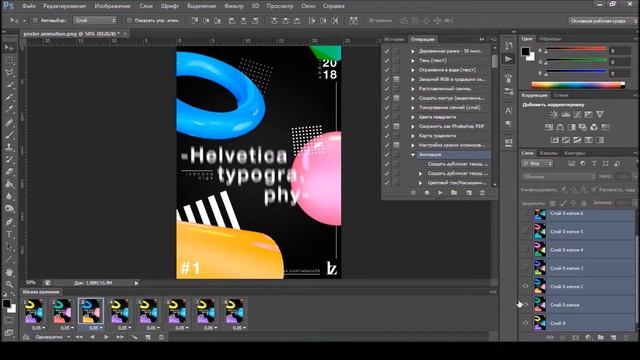Select the Lasso tool
The height and width of the screenshot is (360, 640).
tap(9, 73)
